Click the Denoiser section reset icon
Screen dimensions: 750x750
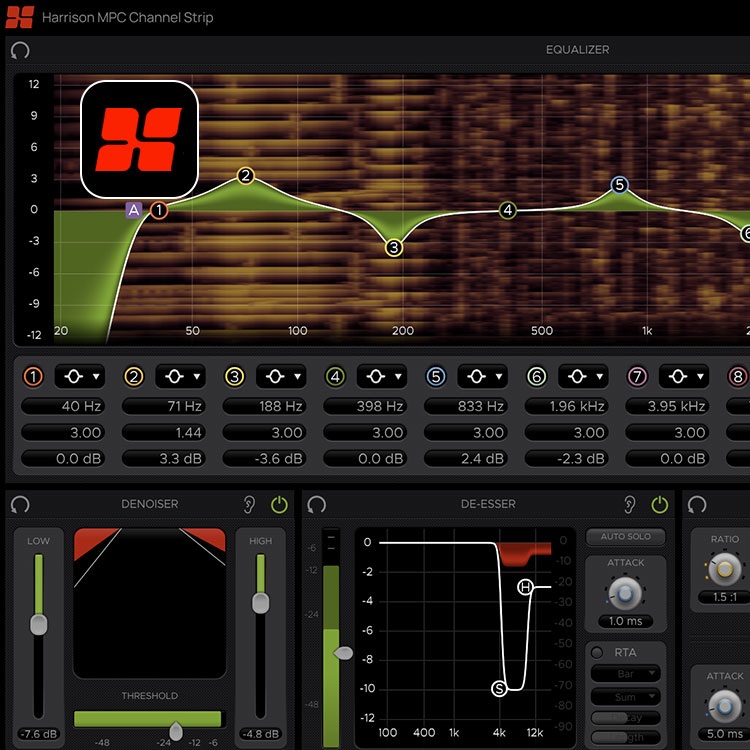coord(20,505)
